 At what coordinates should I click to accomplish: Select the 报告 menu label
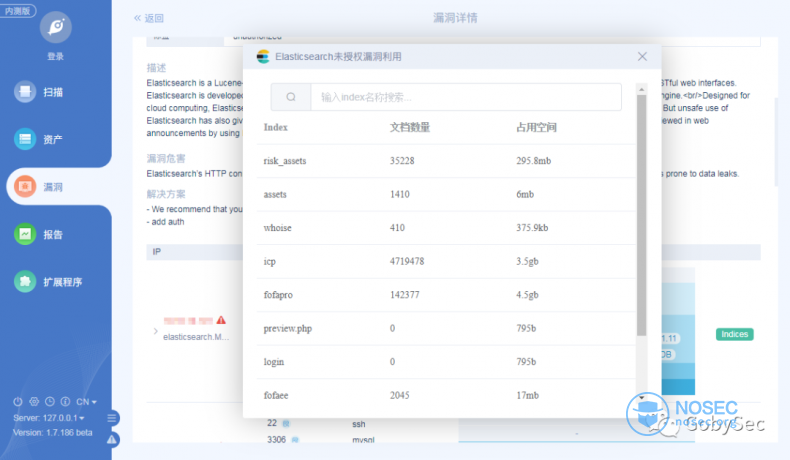53,234
